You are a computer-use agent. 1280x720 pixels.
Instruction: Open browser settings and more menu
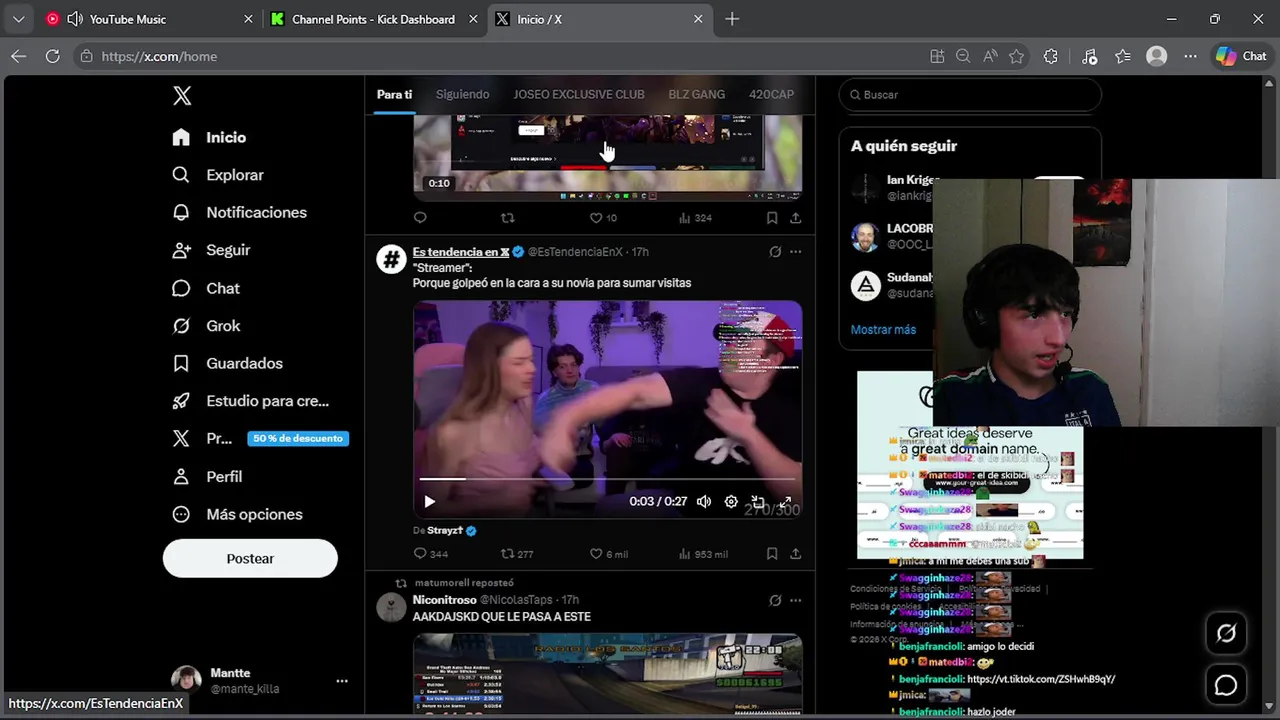tap(1190, 56)
